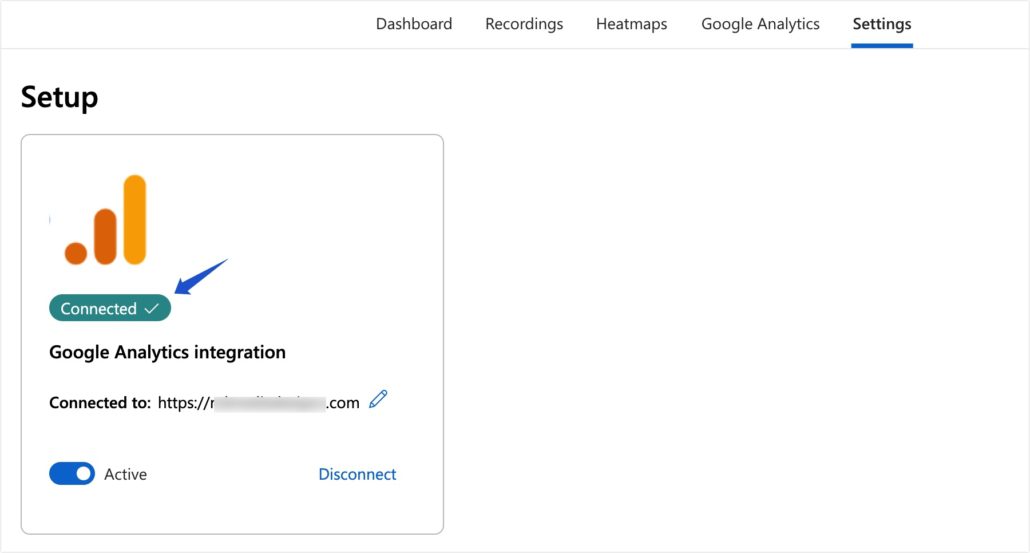Select the Settings tab
1030x553 pixels.
(x=882, y=24)
